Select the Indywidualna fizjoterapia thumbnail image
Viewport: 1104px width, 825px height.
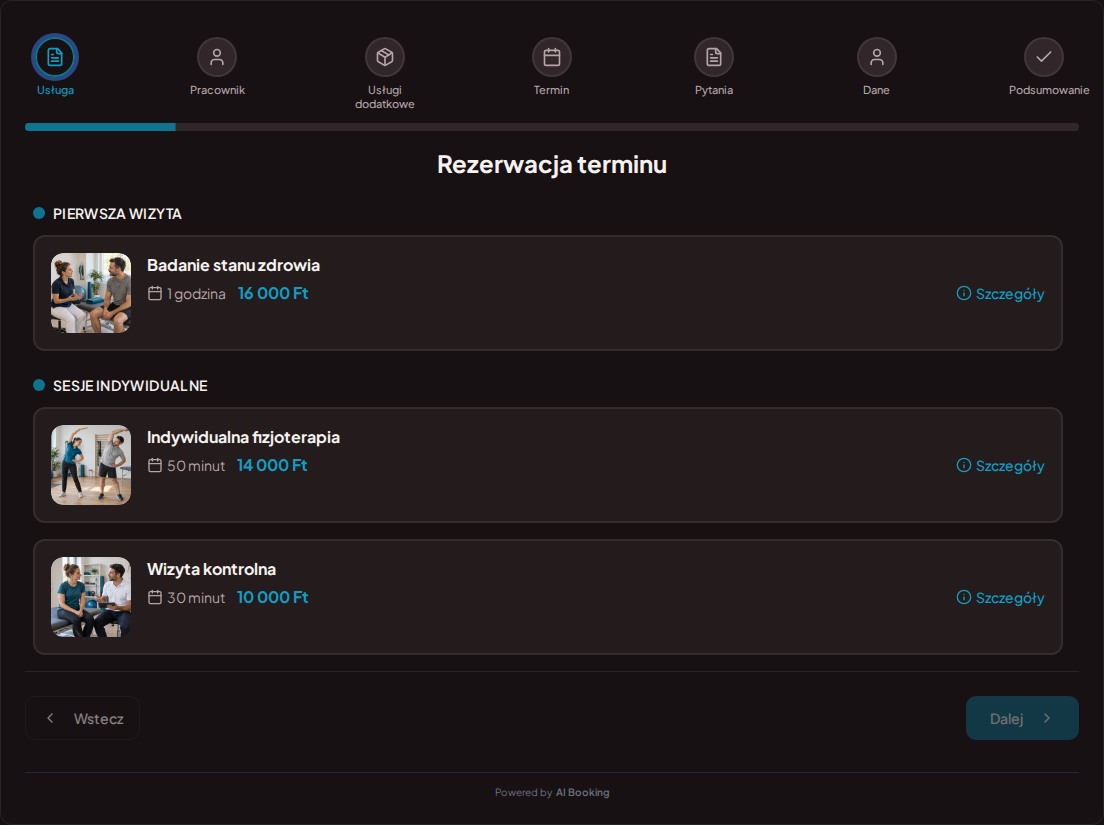[x=91, y=465]
